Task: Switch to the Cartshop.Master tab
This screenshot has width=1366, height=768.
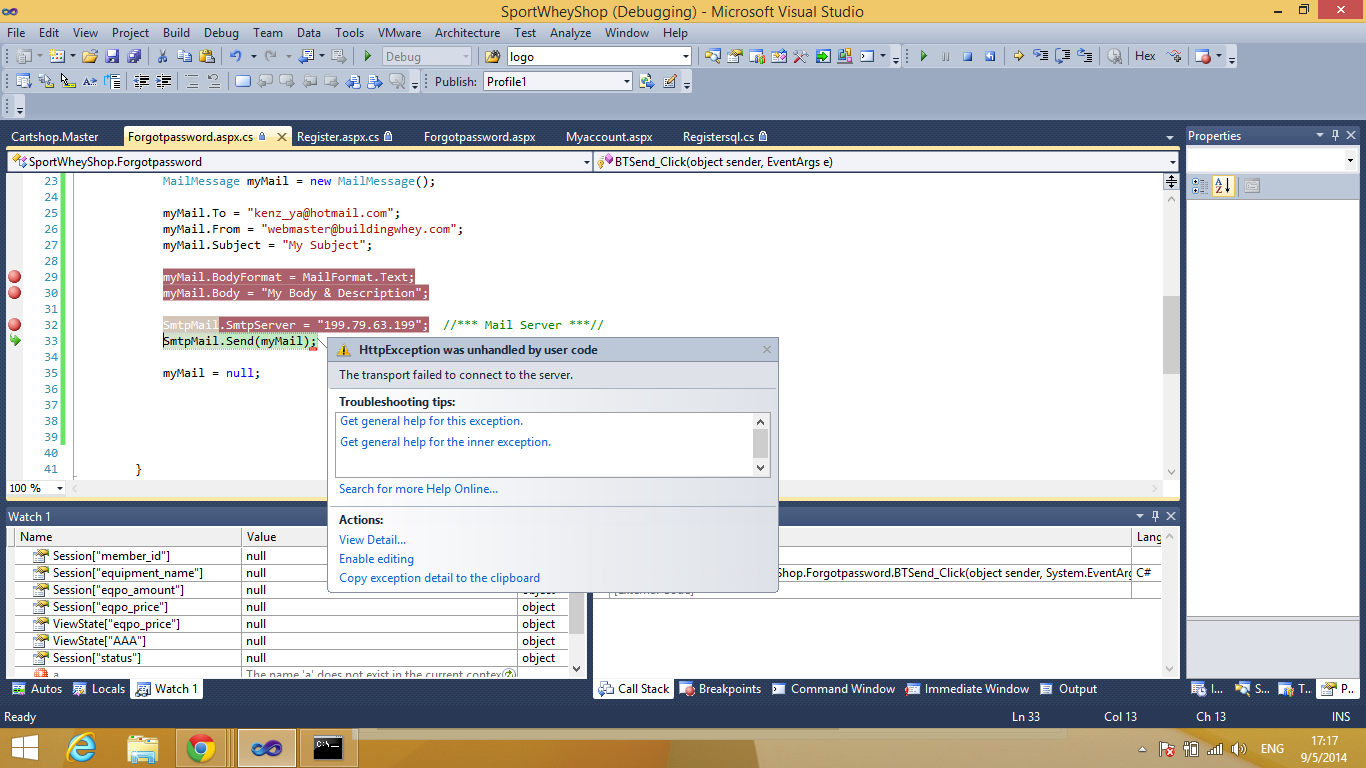Action: pyautogui.click(x=55, y=137)
